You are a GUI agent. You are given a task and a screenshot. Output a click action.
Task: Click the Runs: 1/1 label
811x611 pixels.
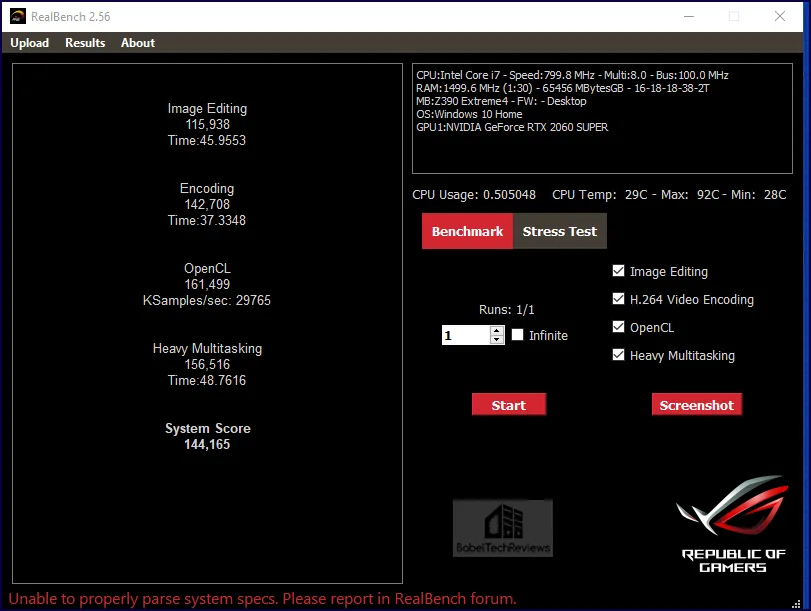pos(506,309)
